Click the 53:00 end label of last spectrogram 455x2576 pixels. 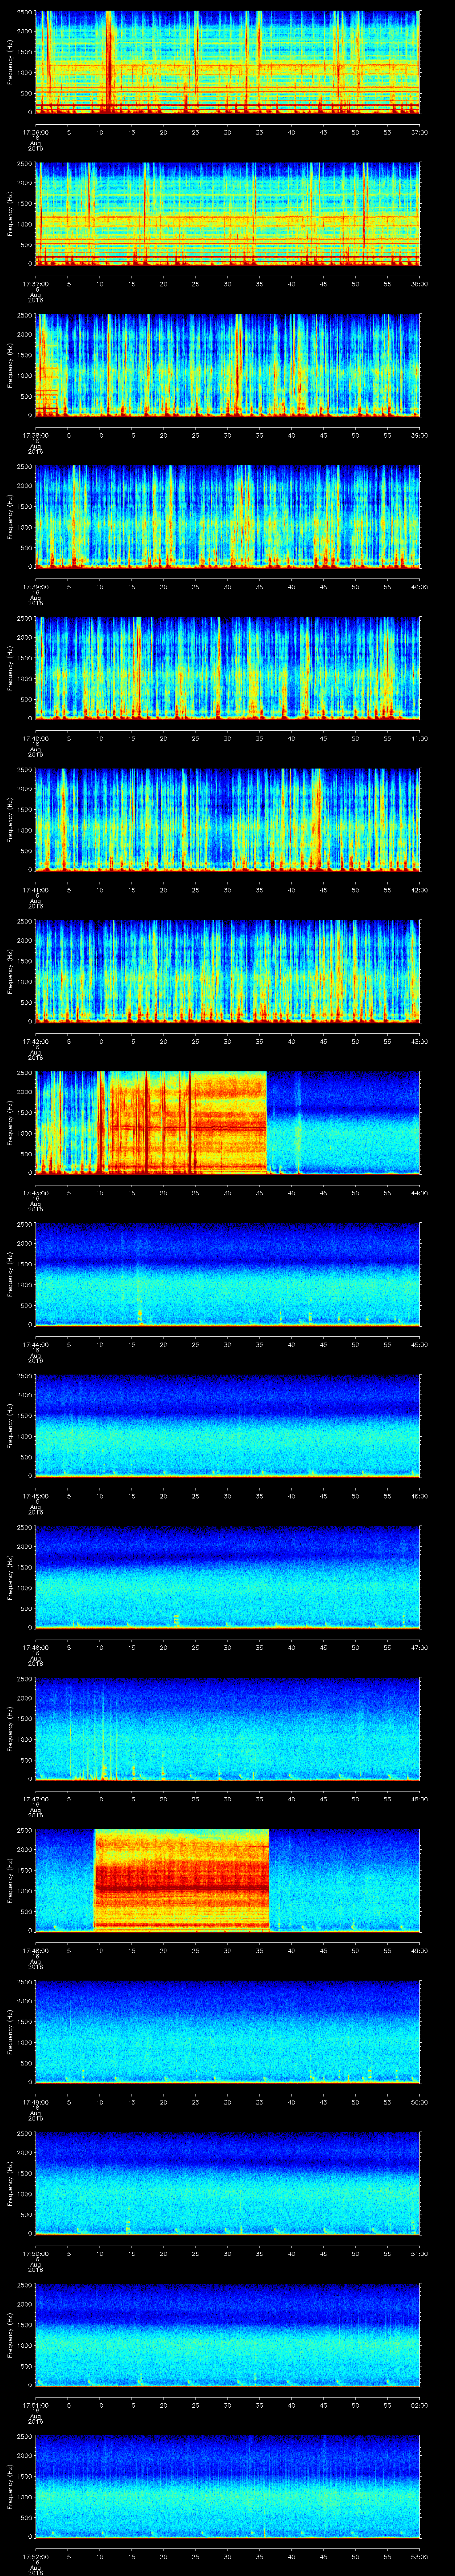coord(419,2556)
